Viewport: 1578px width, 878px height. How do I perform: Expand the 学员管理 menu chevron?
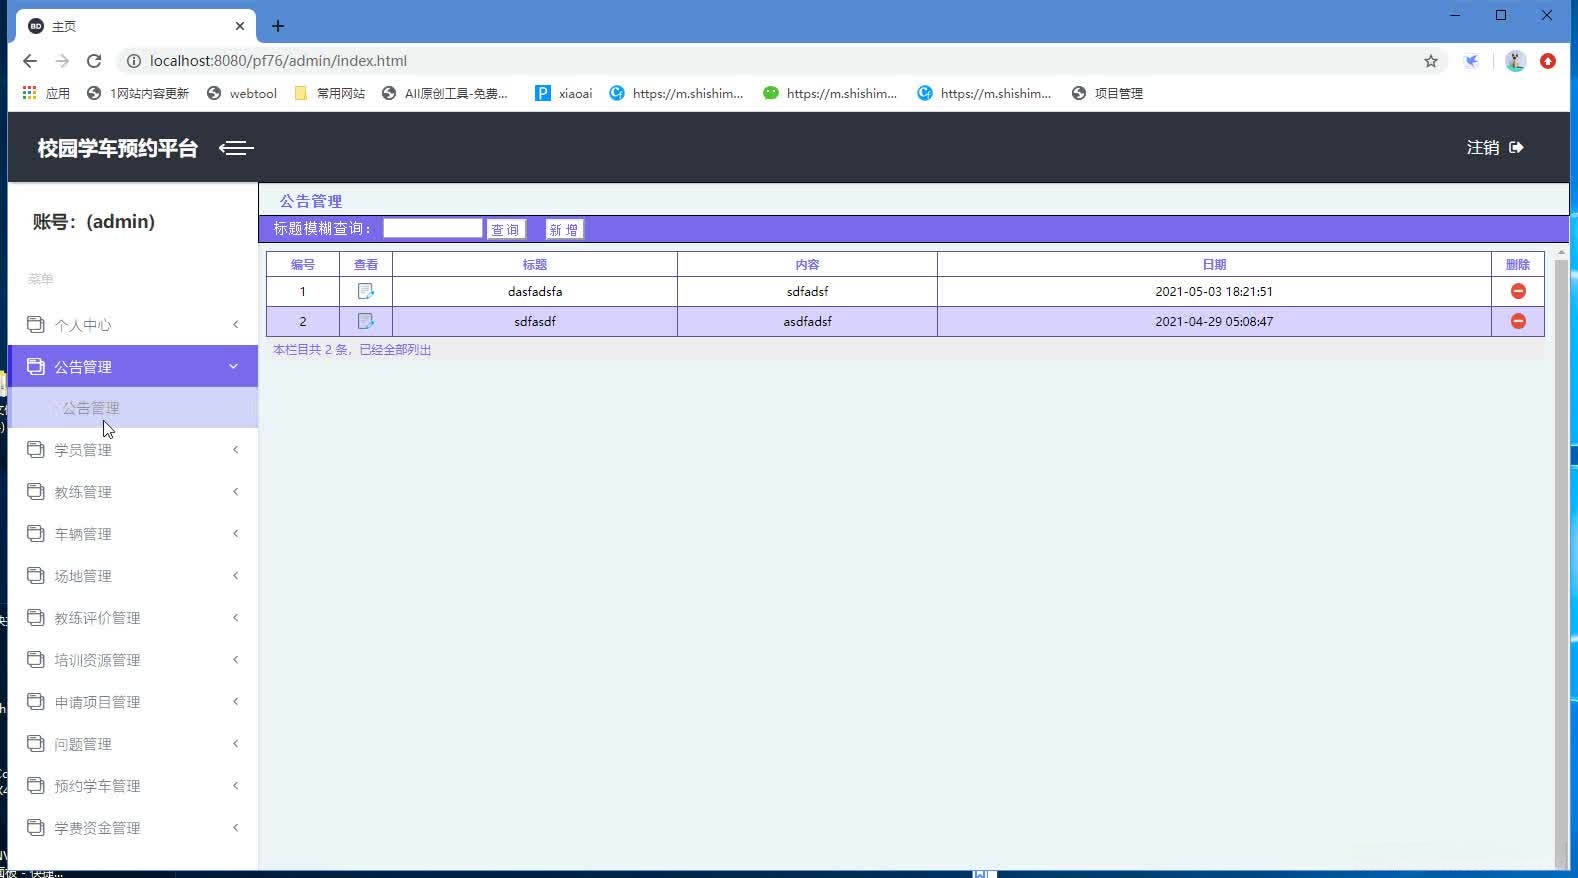(235, 449)
